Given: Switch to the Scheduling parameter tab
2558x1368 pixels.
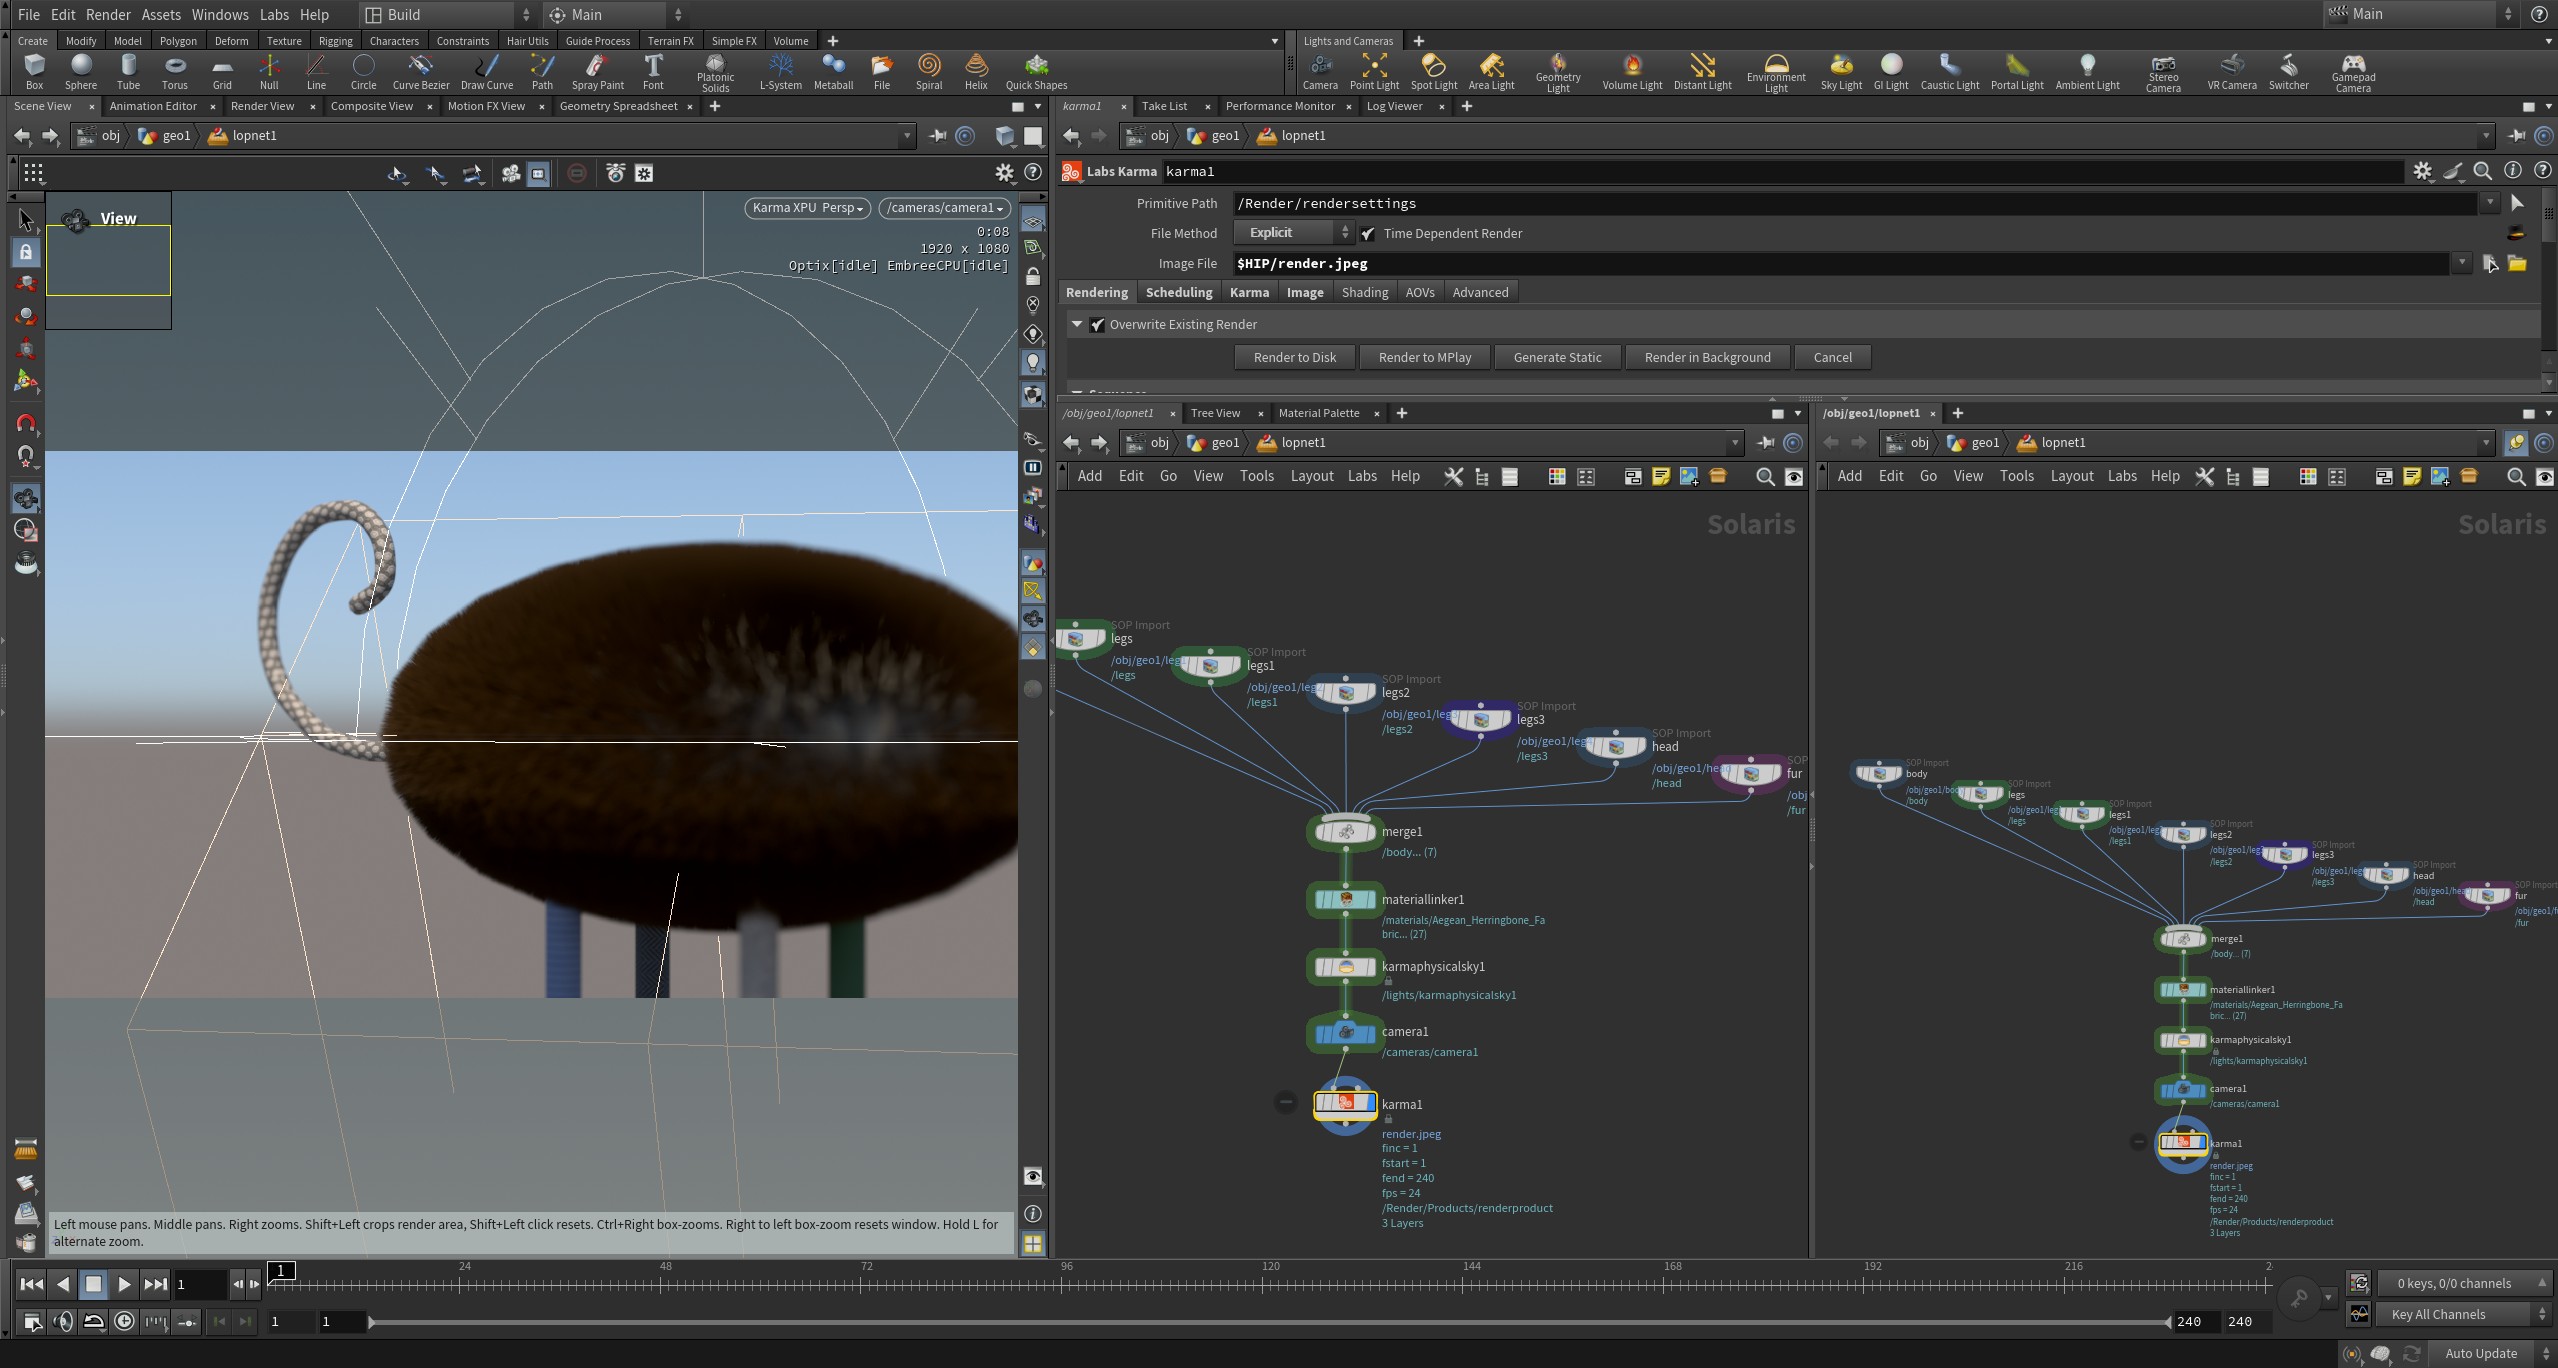Looking at the screenshot, I should tap(1179, 293).
